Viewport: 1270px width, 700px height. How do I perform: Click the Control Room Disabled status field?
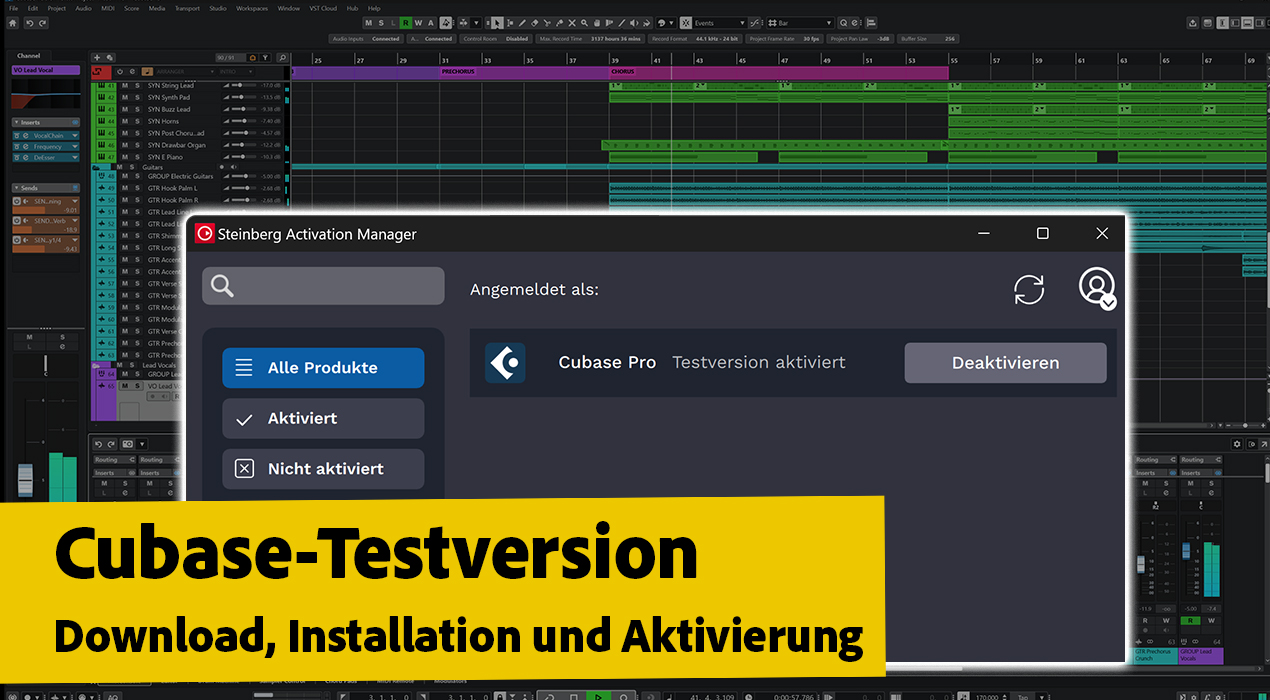pos(495,39)
